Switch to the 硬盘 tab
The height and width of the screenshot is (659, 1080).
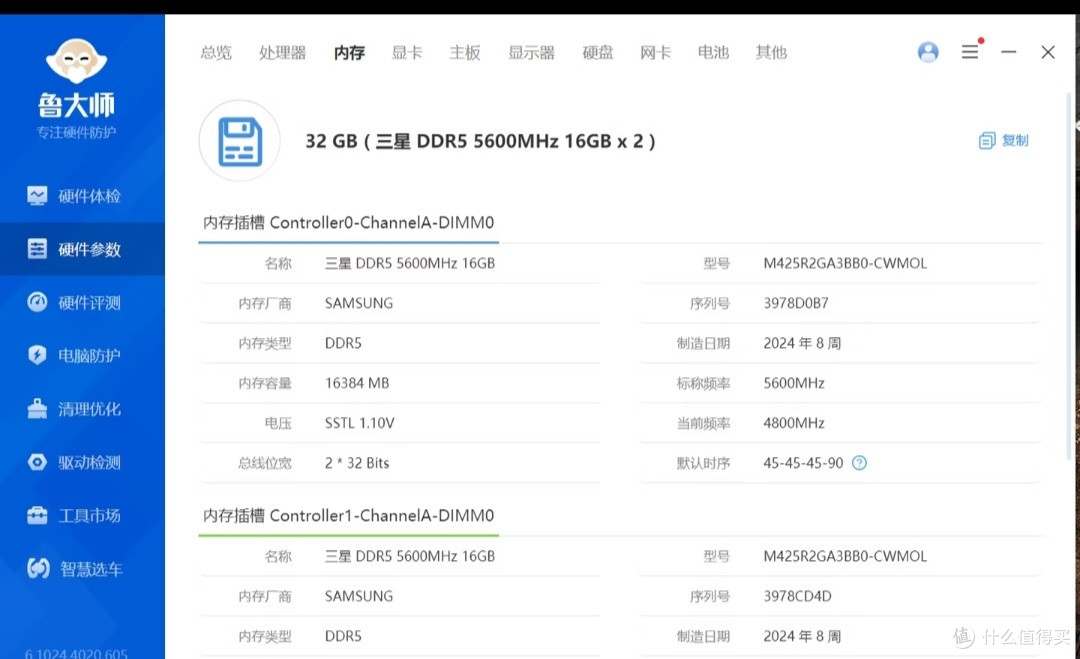598,52
